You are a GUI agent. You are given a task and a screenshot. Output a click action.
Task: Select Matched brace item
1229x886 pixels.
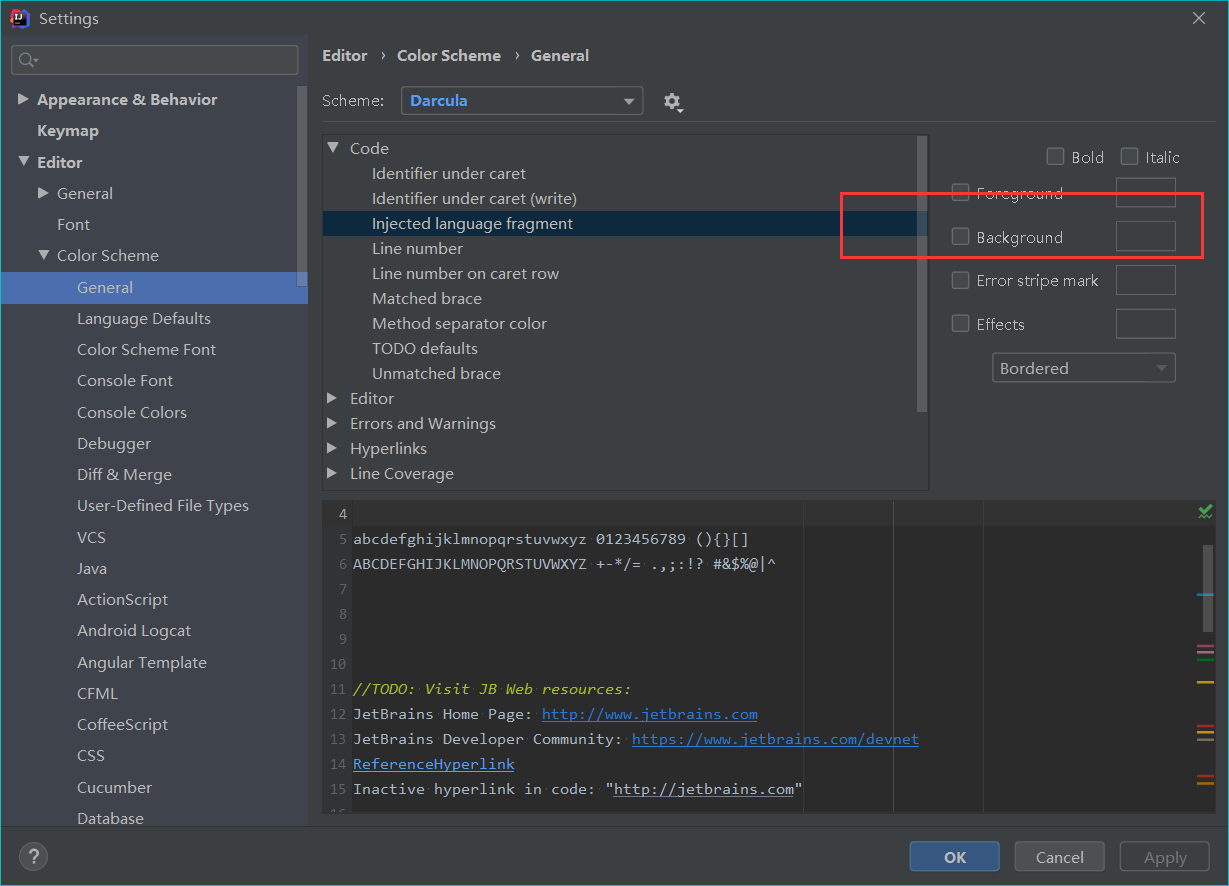427,299
